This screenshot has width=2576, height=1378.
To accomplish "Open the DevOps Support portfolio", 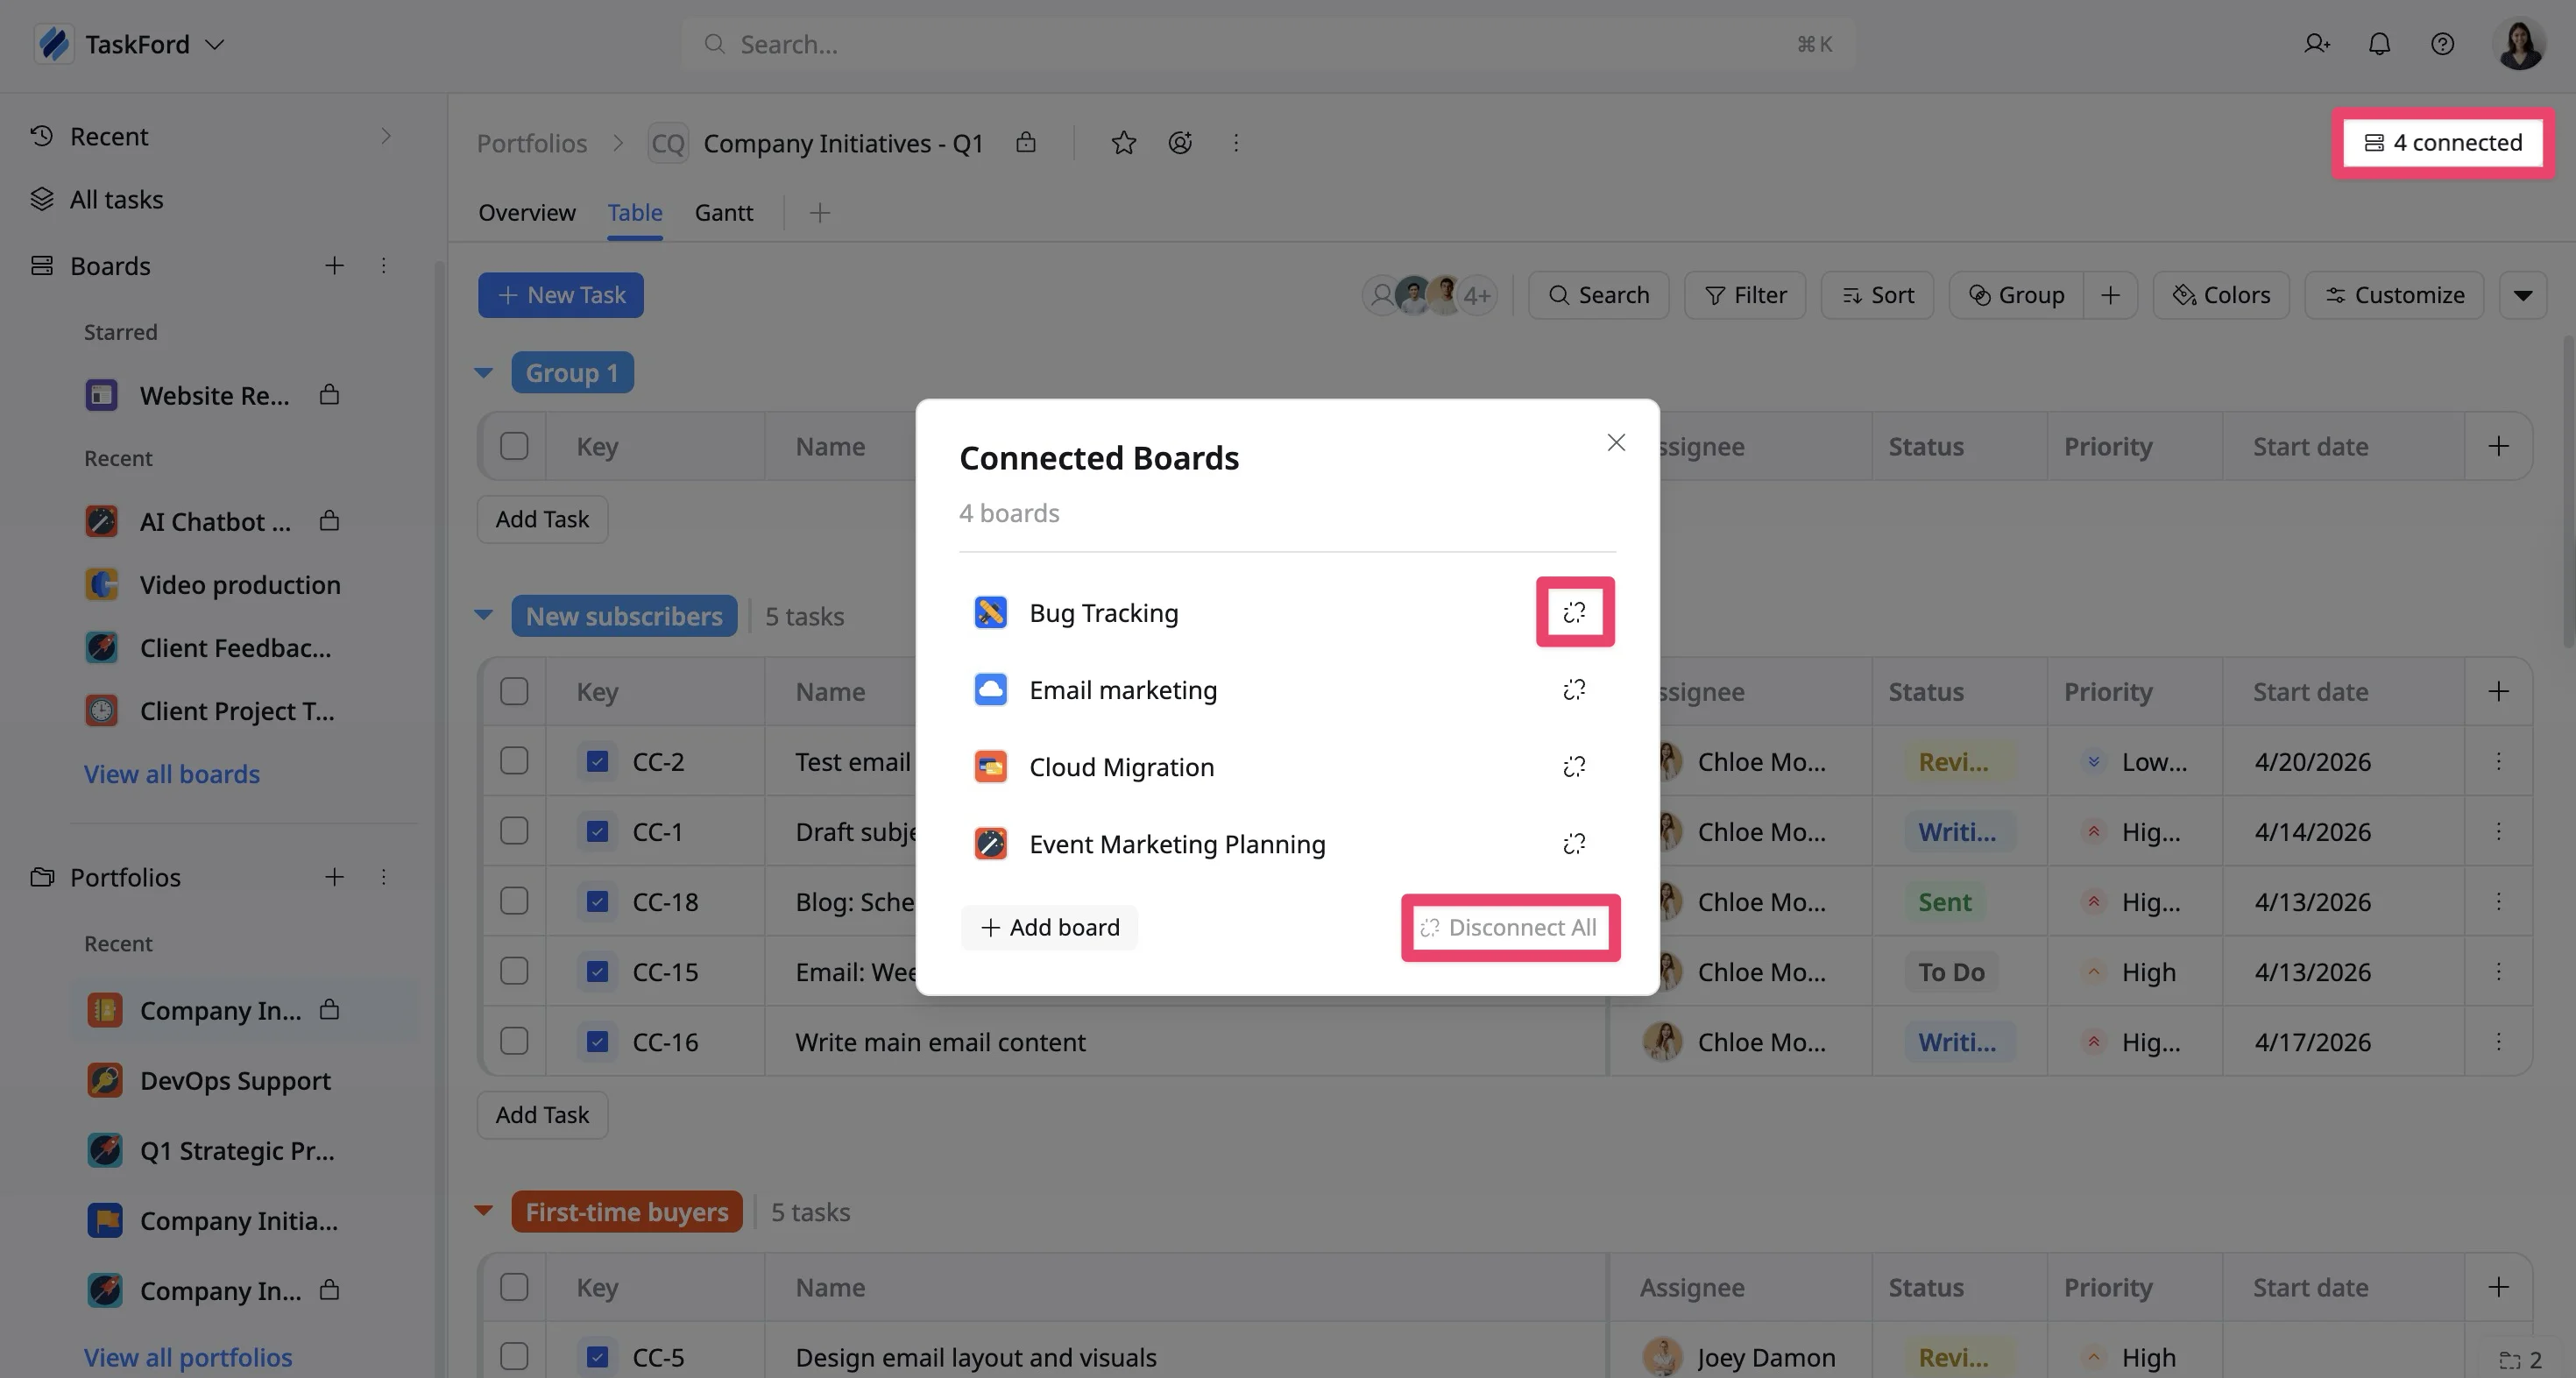I will (235, 1081).
